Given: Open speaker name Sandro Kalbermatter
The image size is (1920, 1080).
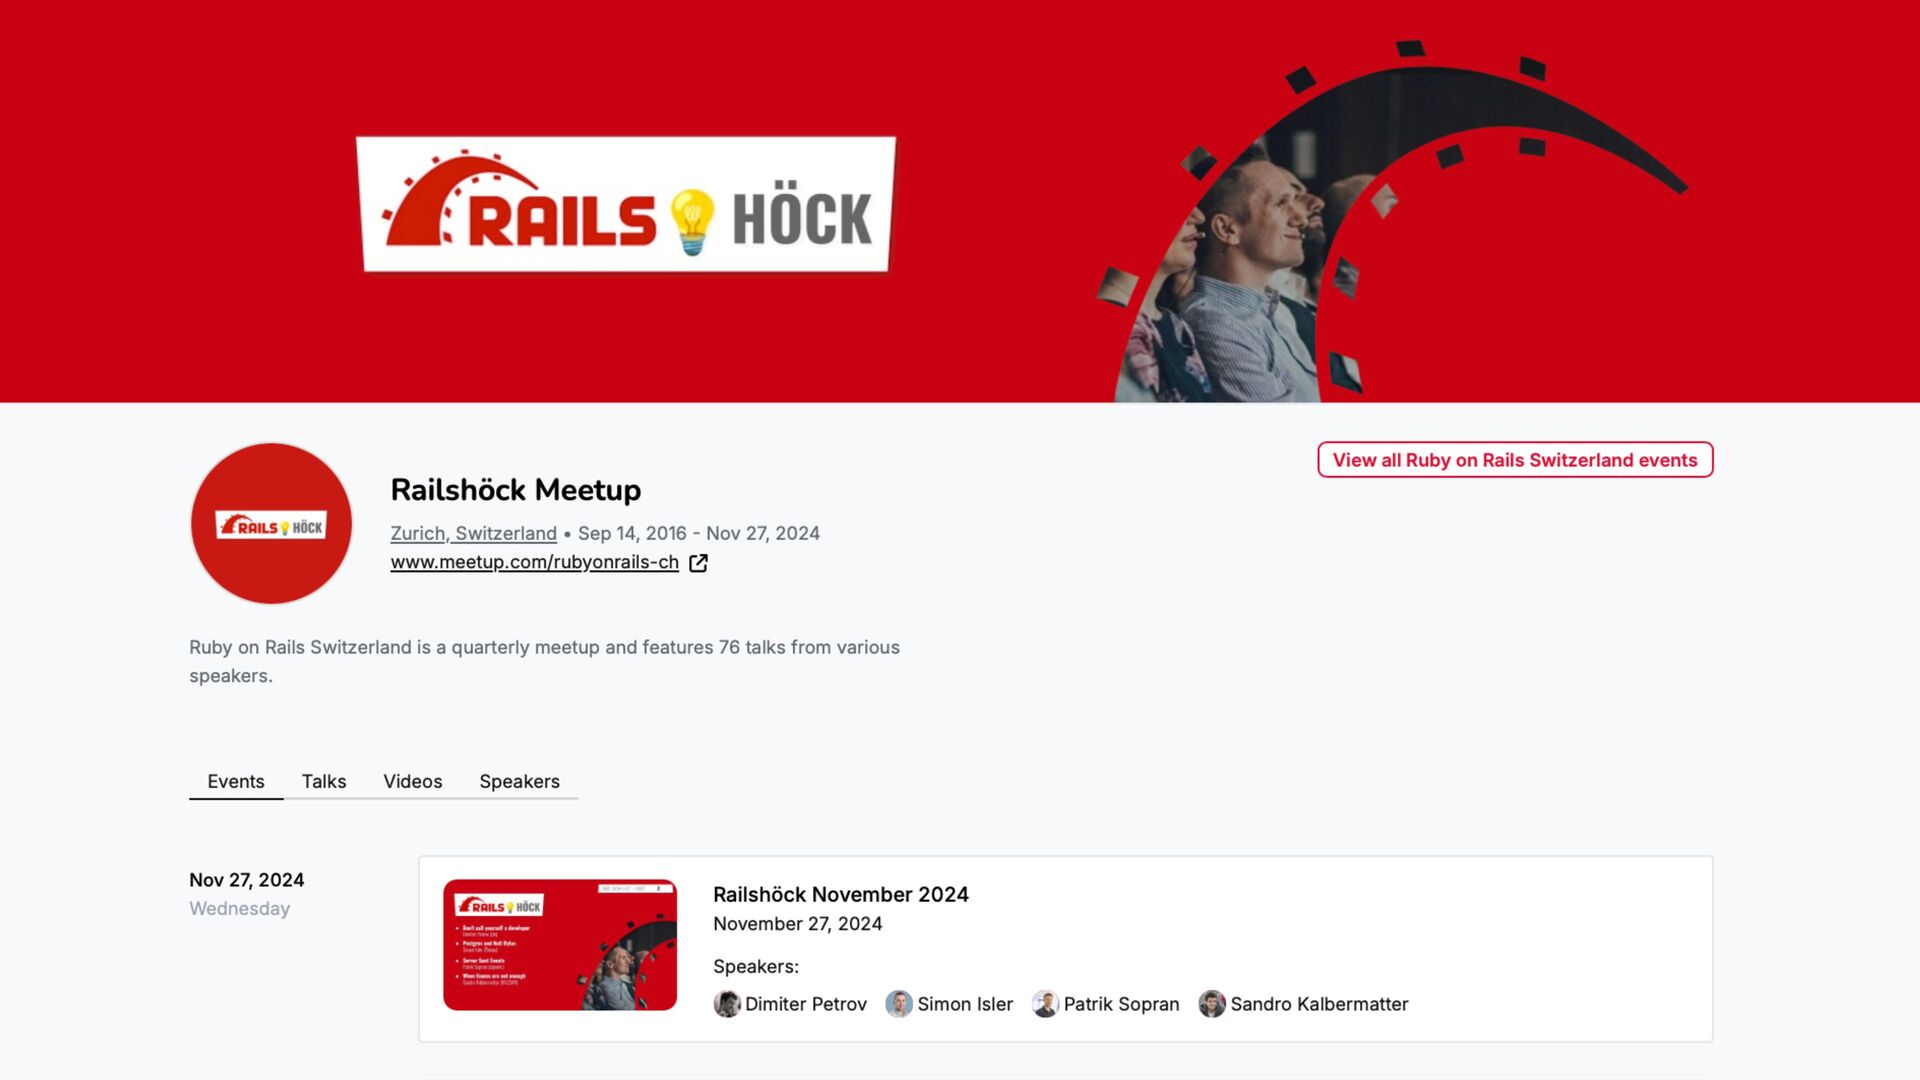Looking at the screenshot, I should pyautogui.click(x=1319, y=1004).
